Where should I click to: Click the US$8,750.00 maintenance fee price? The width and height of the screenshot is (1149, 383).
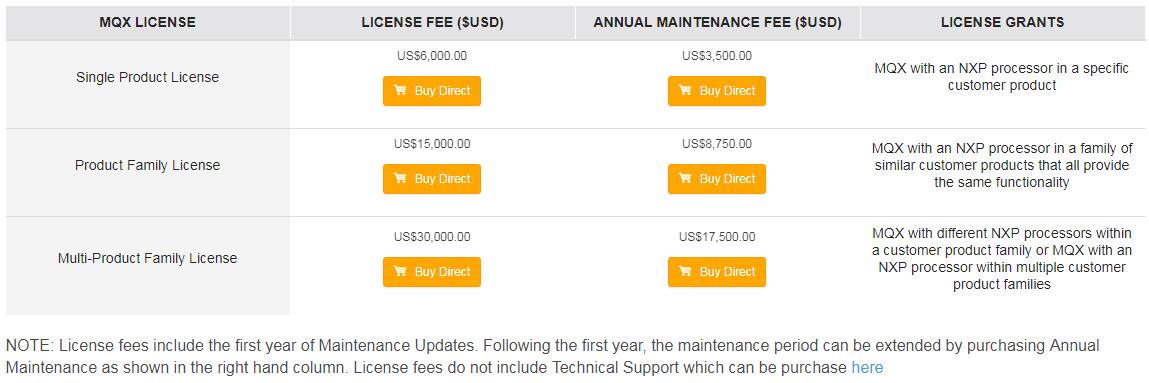pyautogui.click(x=717, y=144)
